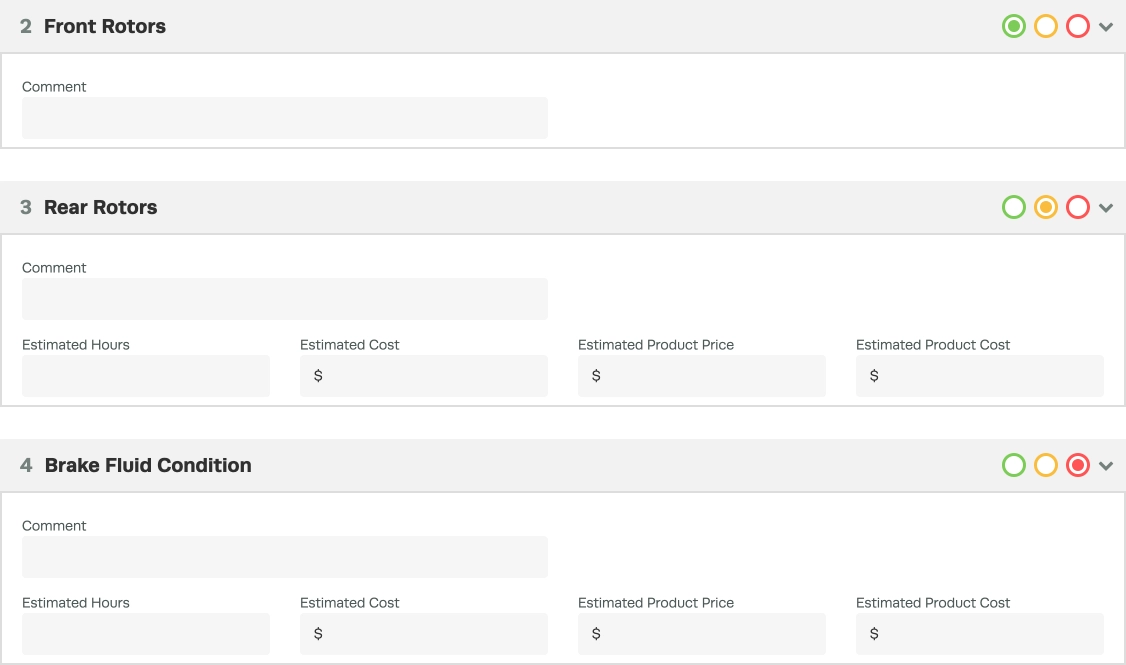Click the Brake Fluid Condition section title
The height and width of the screenshot is (665, 1126).
coord(148,465)
